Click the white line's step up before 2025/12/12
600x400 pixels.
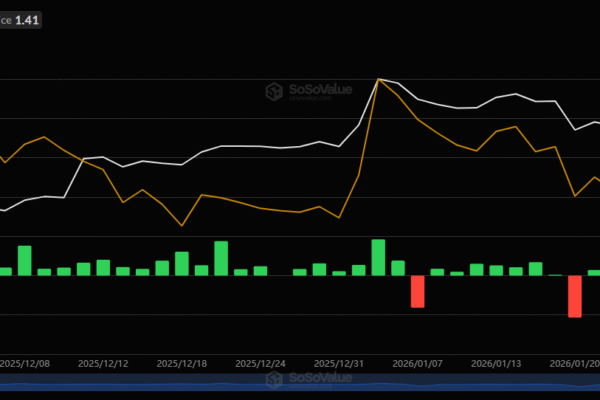click(x=74, y=178)
